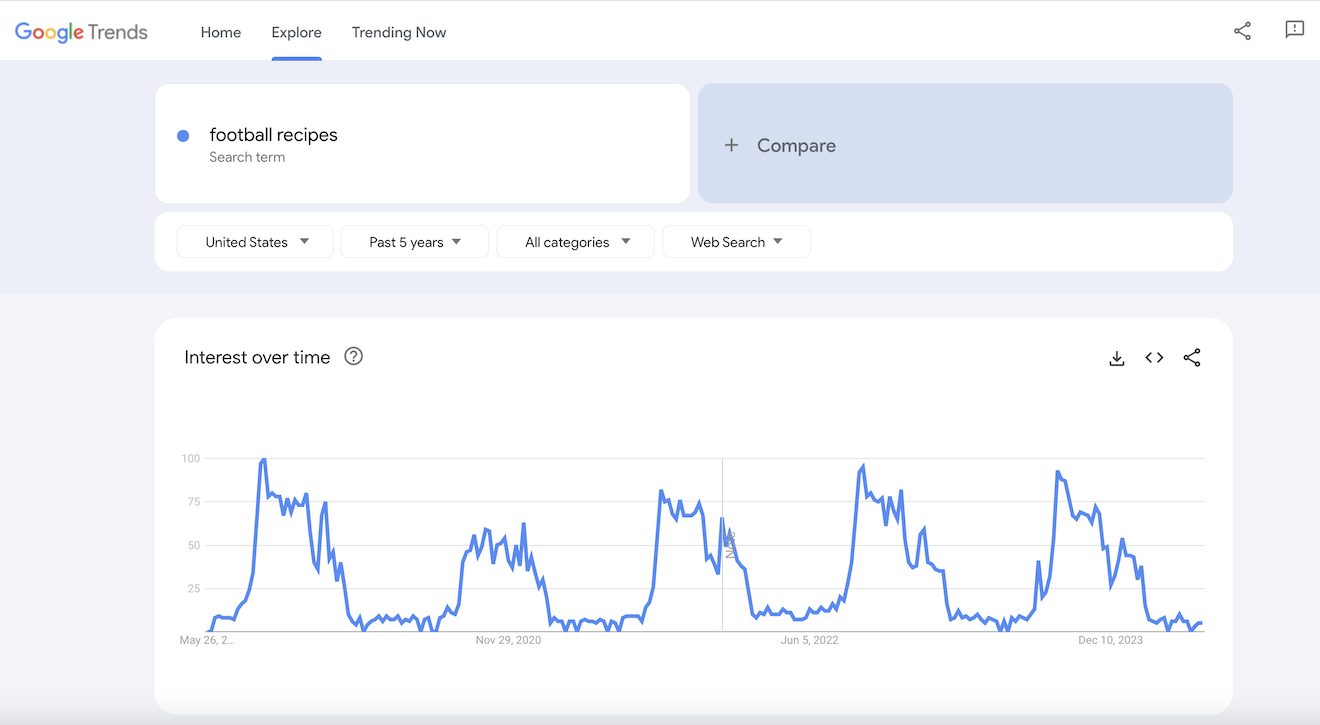Image resolution: width=1320 pixels, height=725 pixels.
Task: Edit the football recipes search term
Action: click(273, 135)
